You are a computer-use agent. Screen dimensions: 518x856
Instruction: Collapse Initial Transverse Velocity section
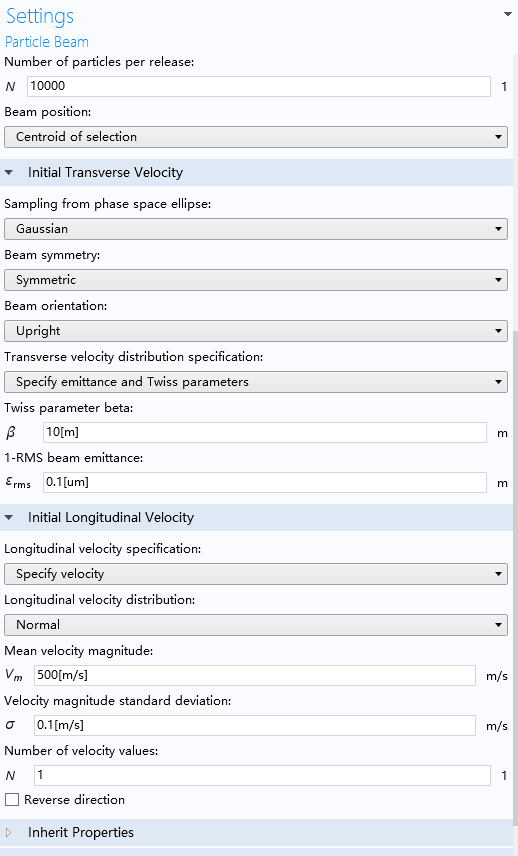tap(9, 173)
